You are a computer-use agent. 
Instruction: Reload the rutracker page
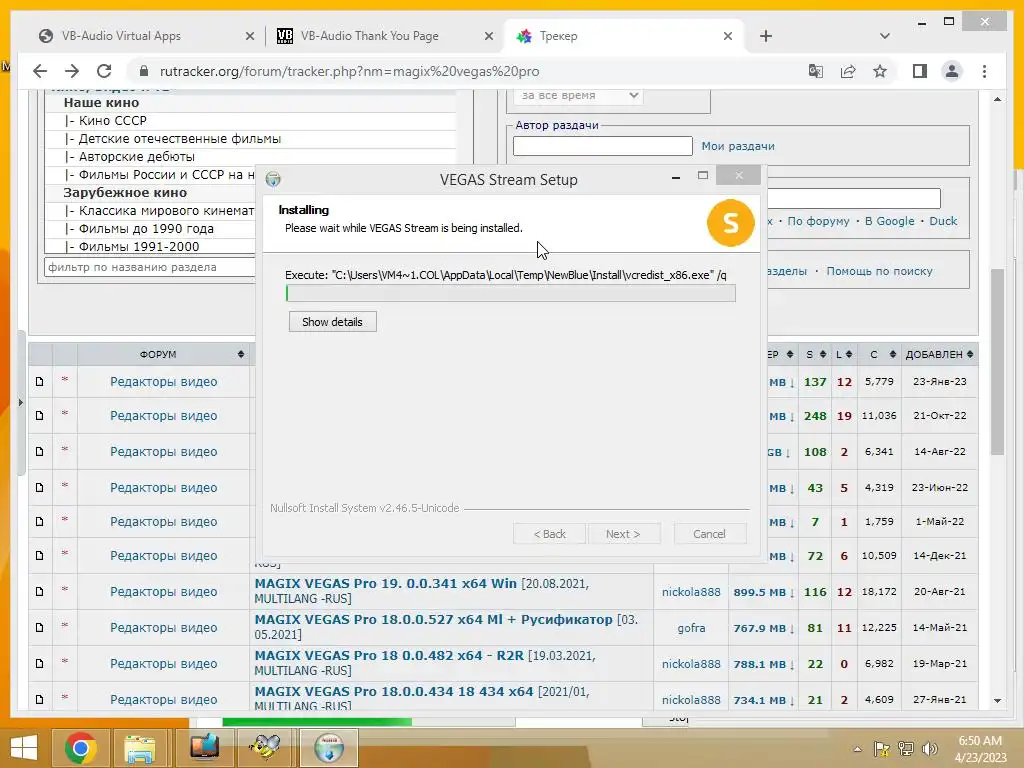(104, 71)
